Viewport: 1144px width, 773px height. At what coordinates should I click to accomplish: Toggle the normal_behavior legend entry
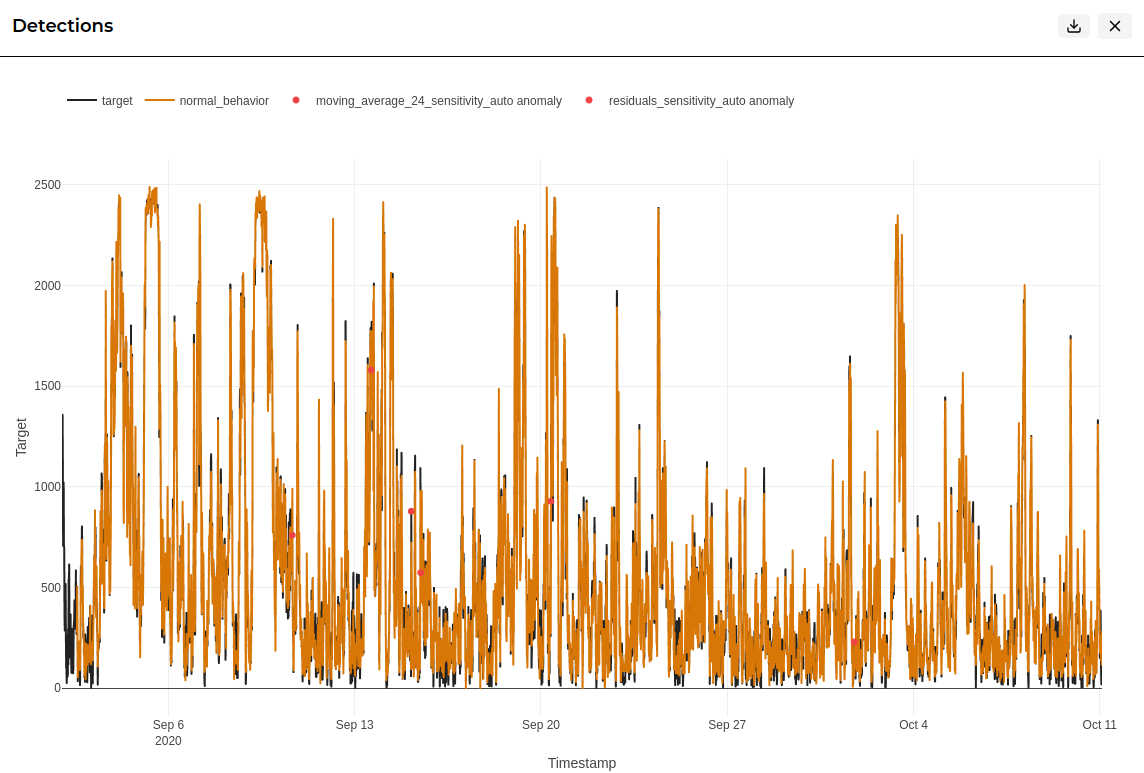pyautogui.click(x=206, y=101)
